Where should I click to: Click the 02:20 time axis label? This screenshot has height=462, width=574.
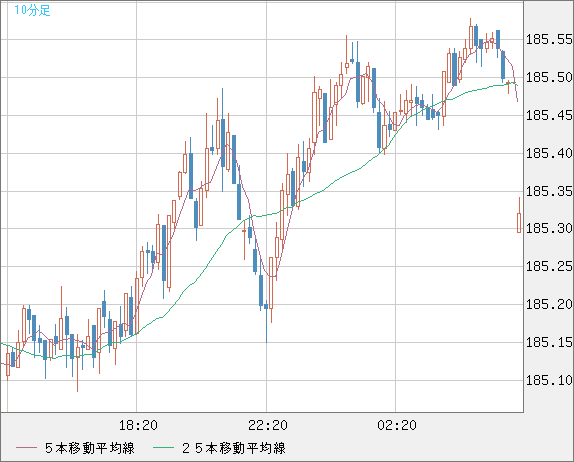click(397, 425)
